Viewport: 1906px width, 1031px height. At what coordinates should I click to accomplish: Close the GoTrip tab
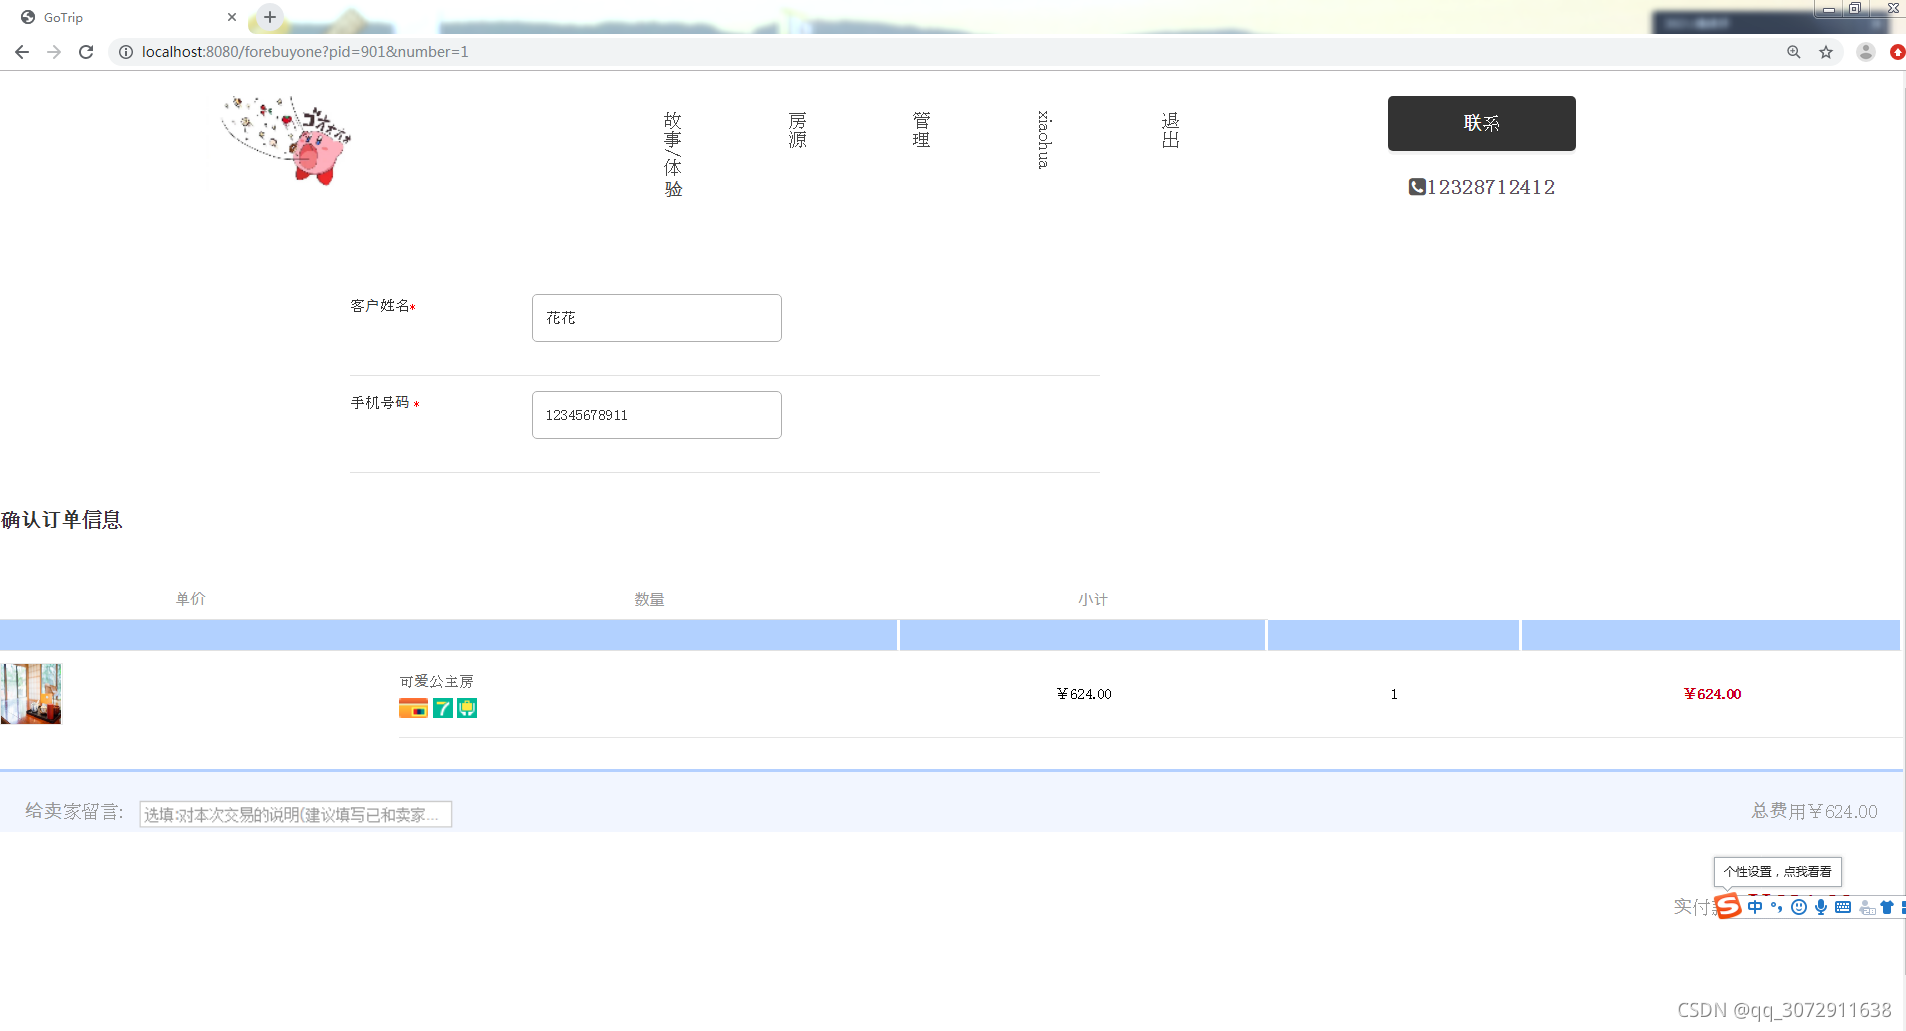pos(232,17)
